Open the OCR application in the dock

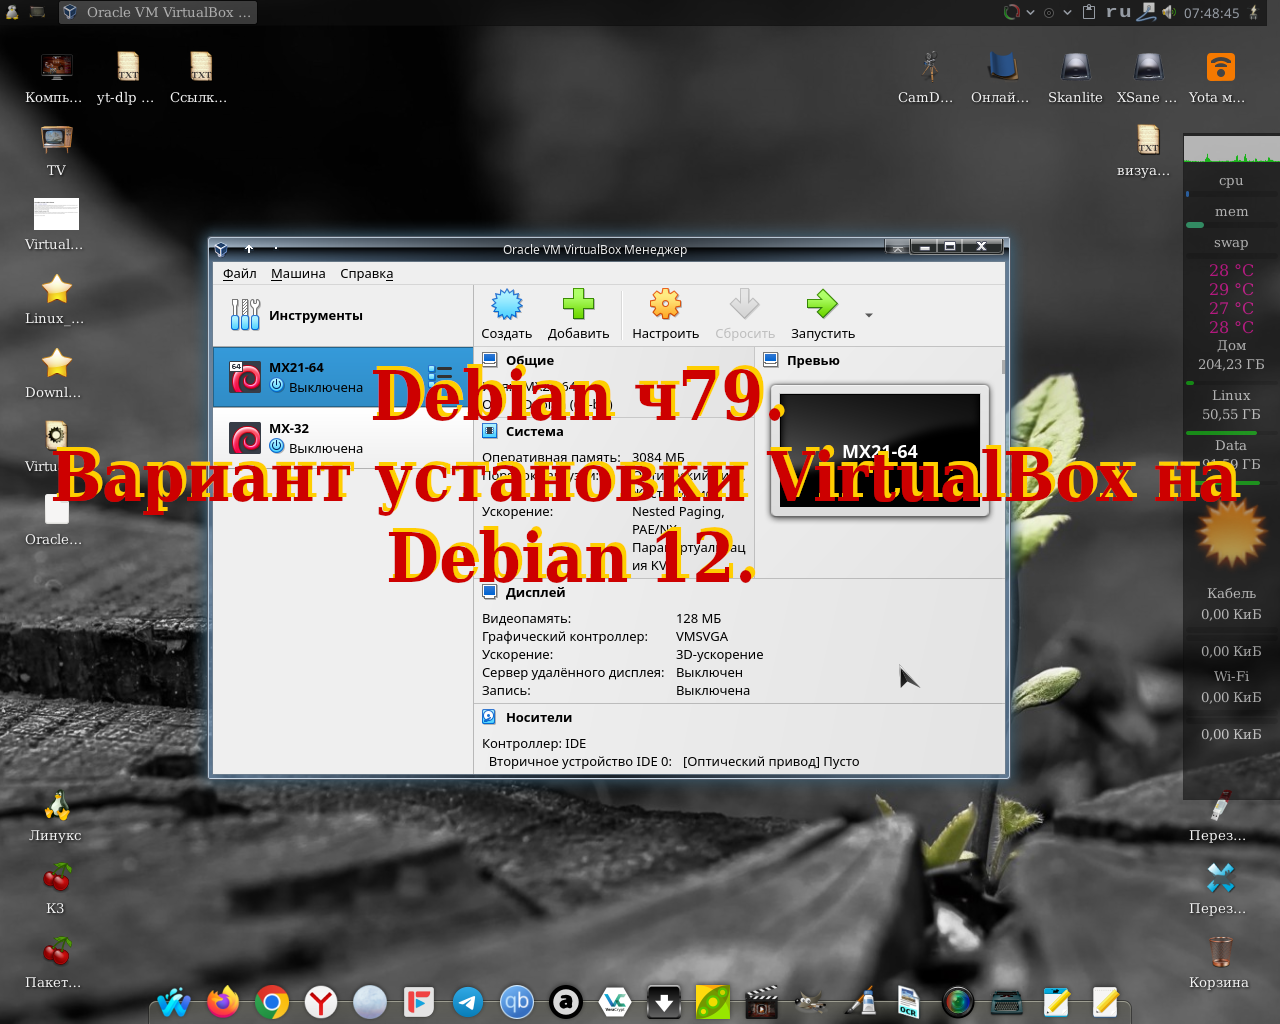(908, 1001)
